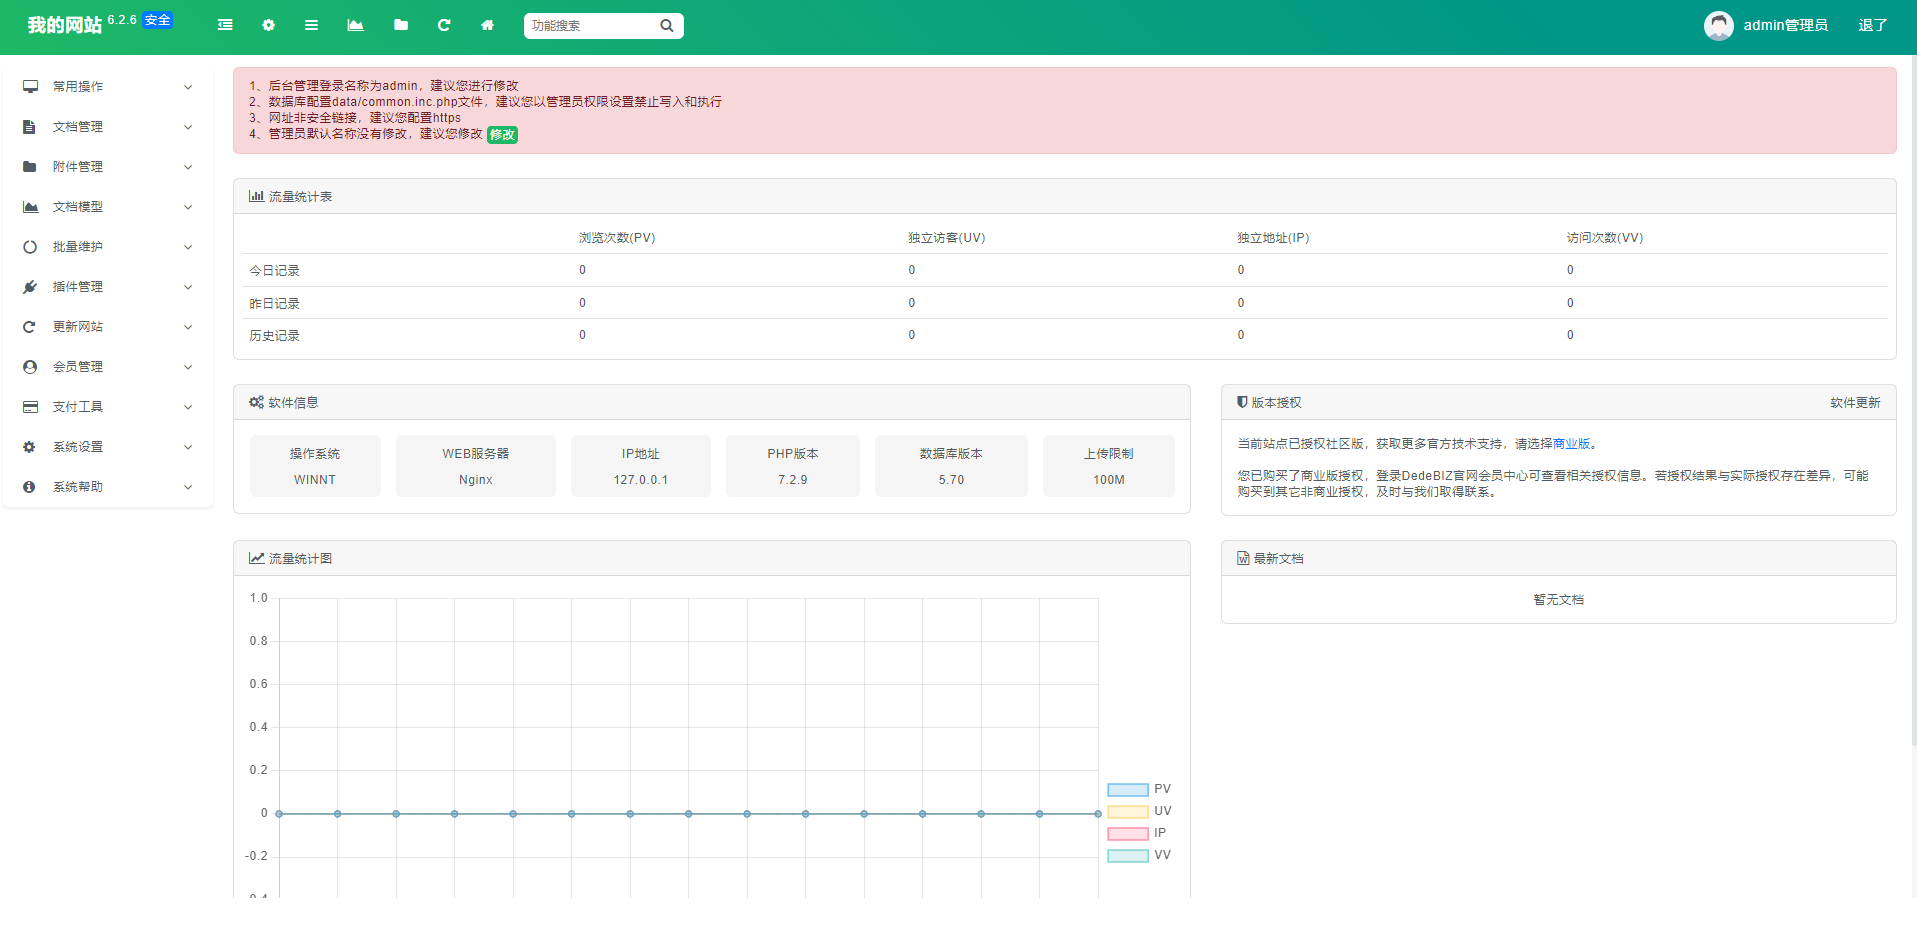This screenshot has height=928, width=1917.
Task: Click the 修改 button in the notice panel
Action: (502, 134)
